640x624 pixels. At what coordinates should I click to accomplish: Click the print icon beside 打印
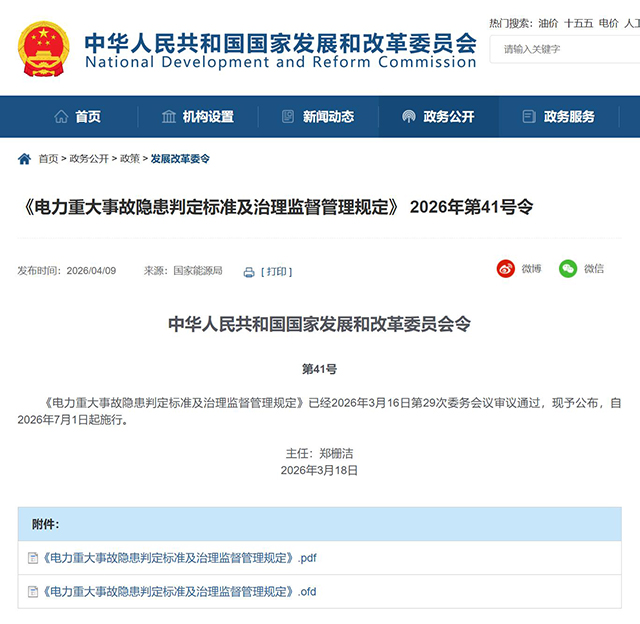click(x=247, y=271)
